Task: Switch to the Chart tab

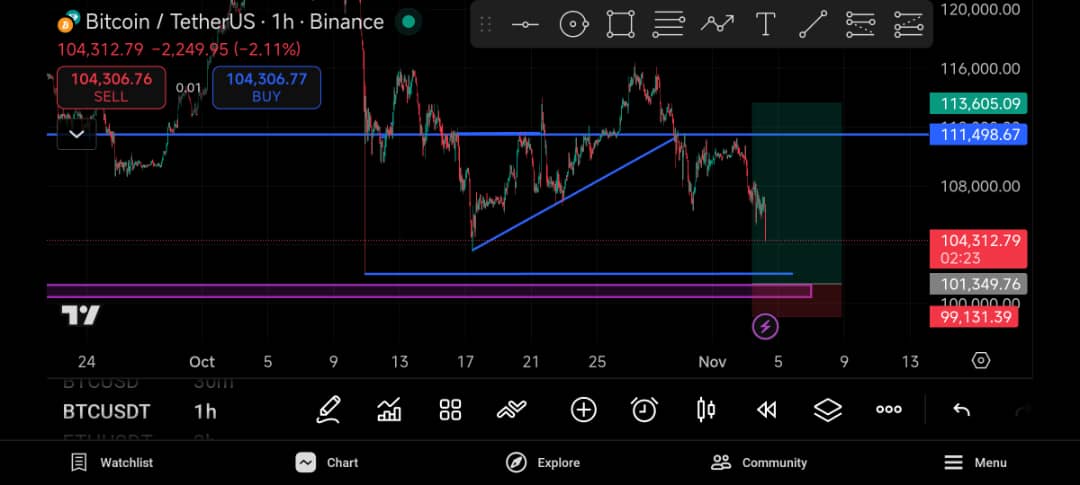Action: (x=326, y=463)
